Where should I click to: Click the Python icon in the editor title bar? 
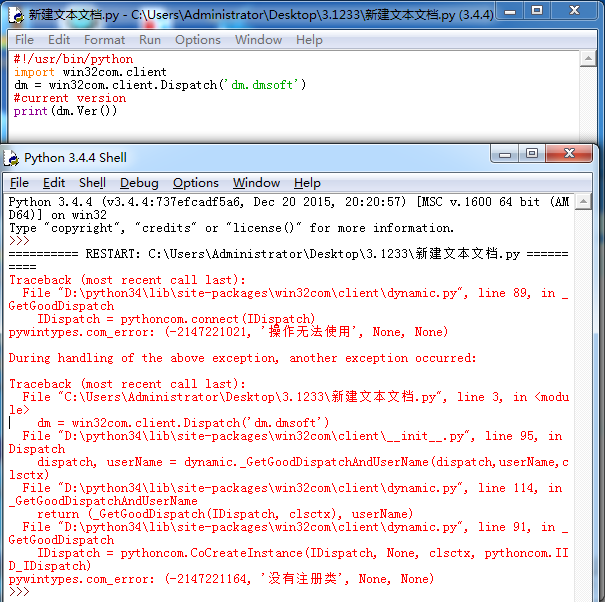tap(14, 14)
